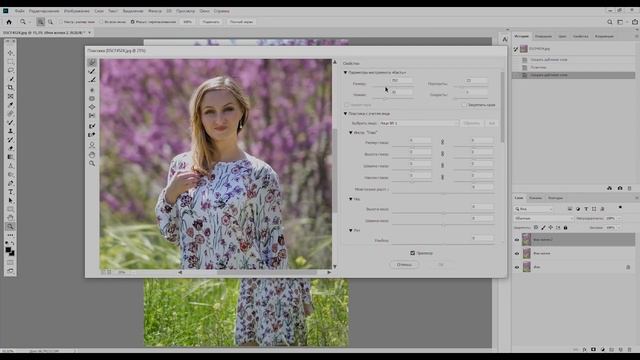The image size is (640, 360).
Task: Collapse the Mouth section
Action: coord(351,230)
